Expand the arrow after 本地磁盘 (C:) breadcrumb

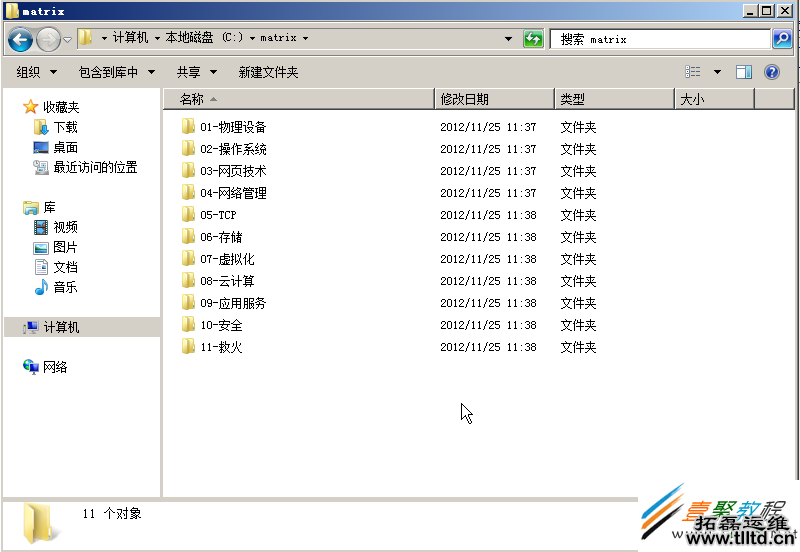(252, 38)
